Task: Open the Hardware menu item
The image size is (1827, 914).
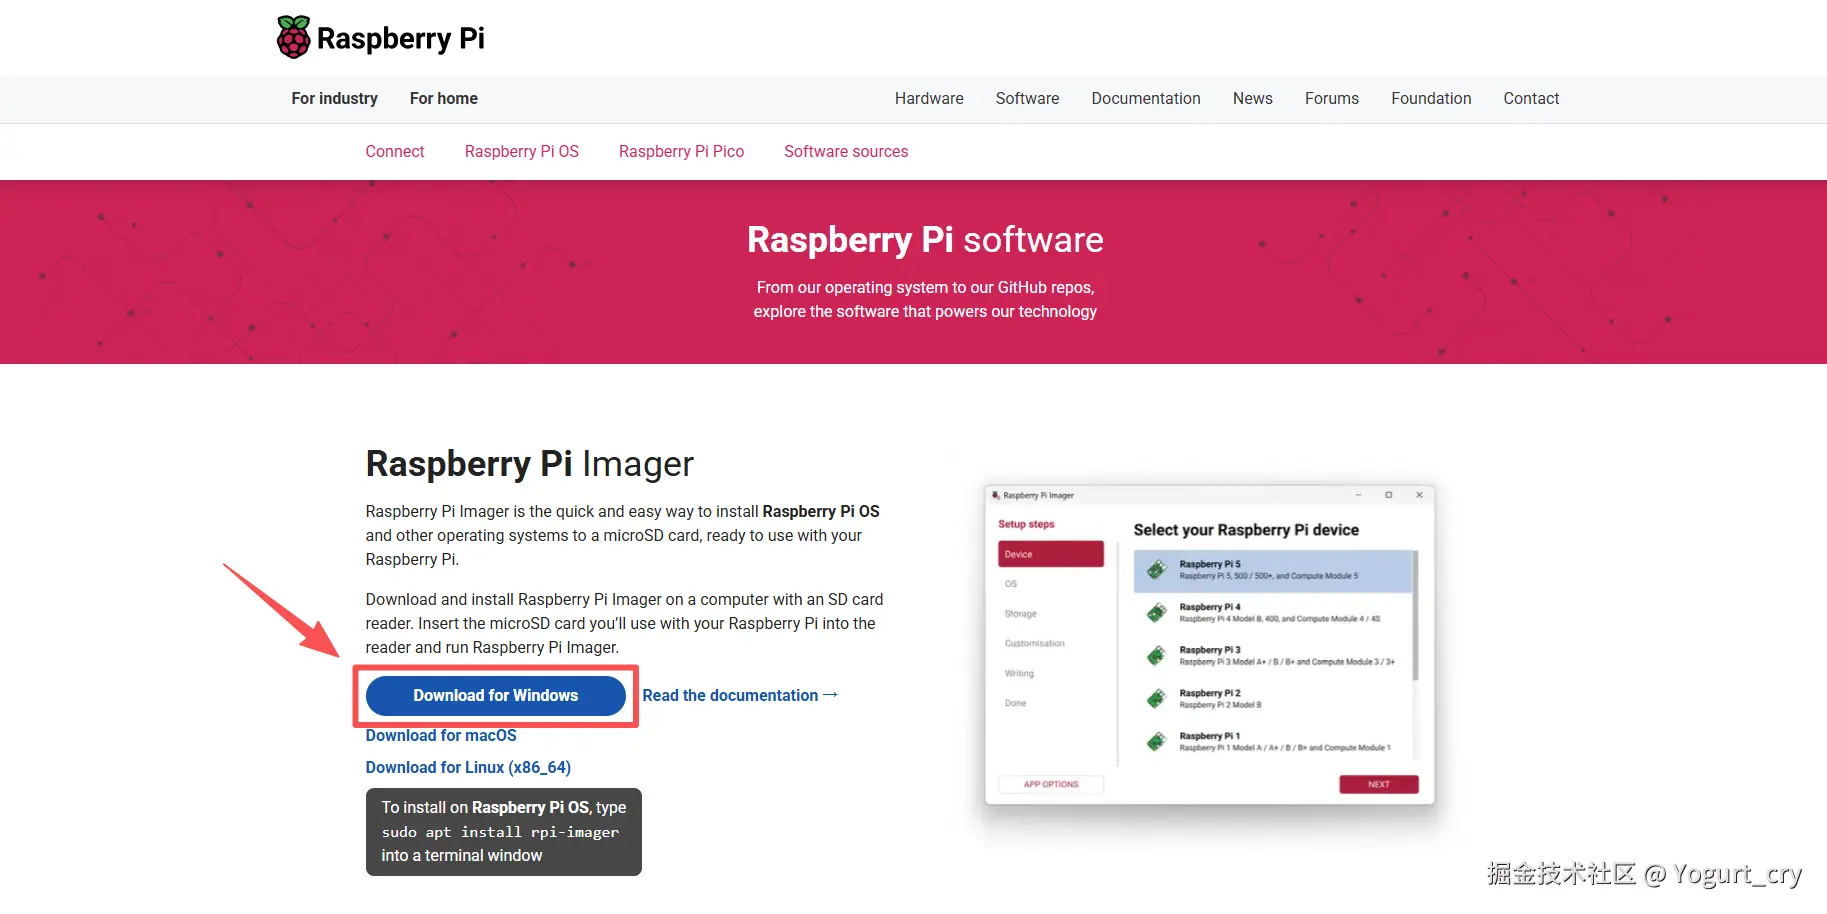Action: click(929, 98)
